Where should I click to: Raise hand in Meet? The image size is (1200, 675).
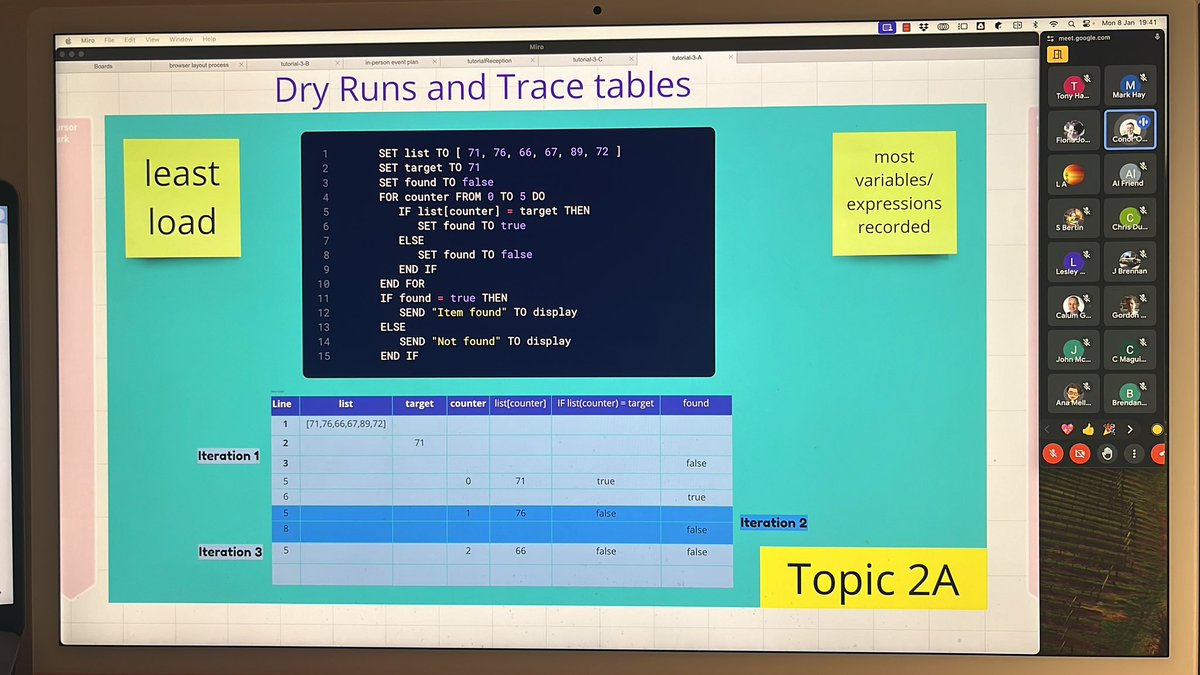[1107, 453]
